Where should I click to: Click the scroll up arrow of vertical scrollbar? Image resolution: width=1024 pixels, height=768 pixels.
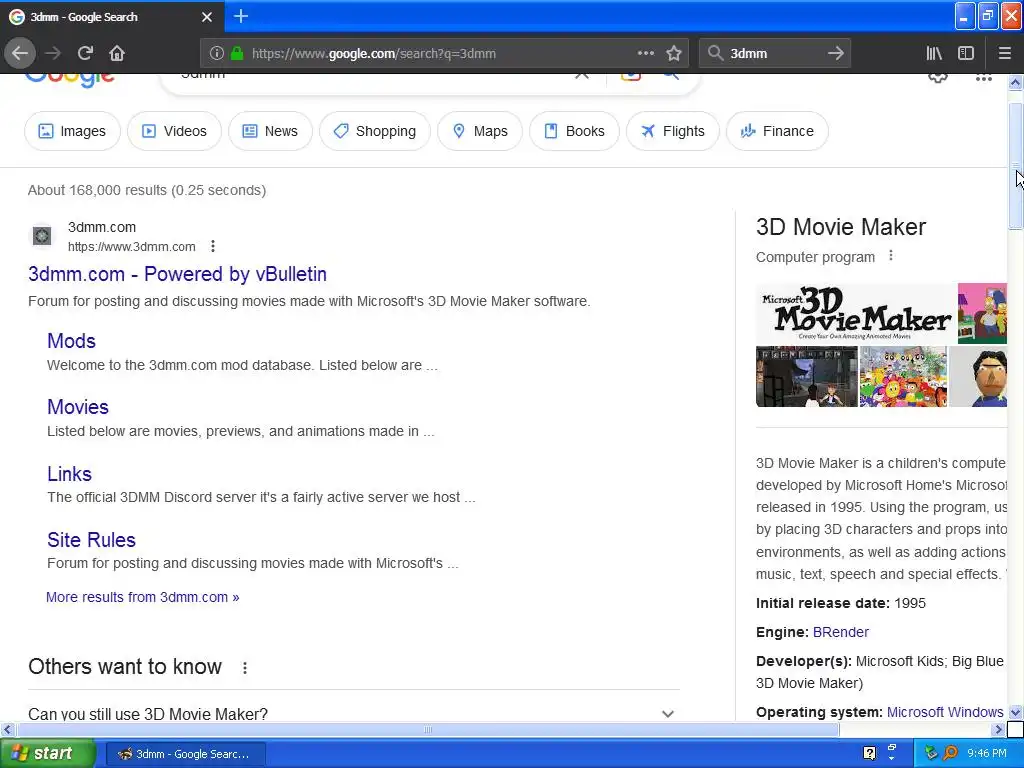(x=1015, y=82)
